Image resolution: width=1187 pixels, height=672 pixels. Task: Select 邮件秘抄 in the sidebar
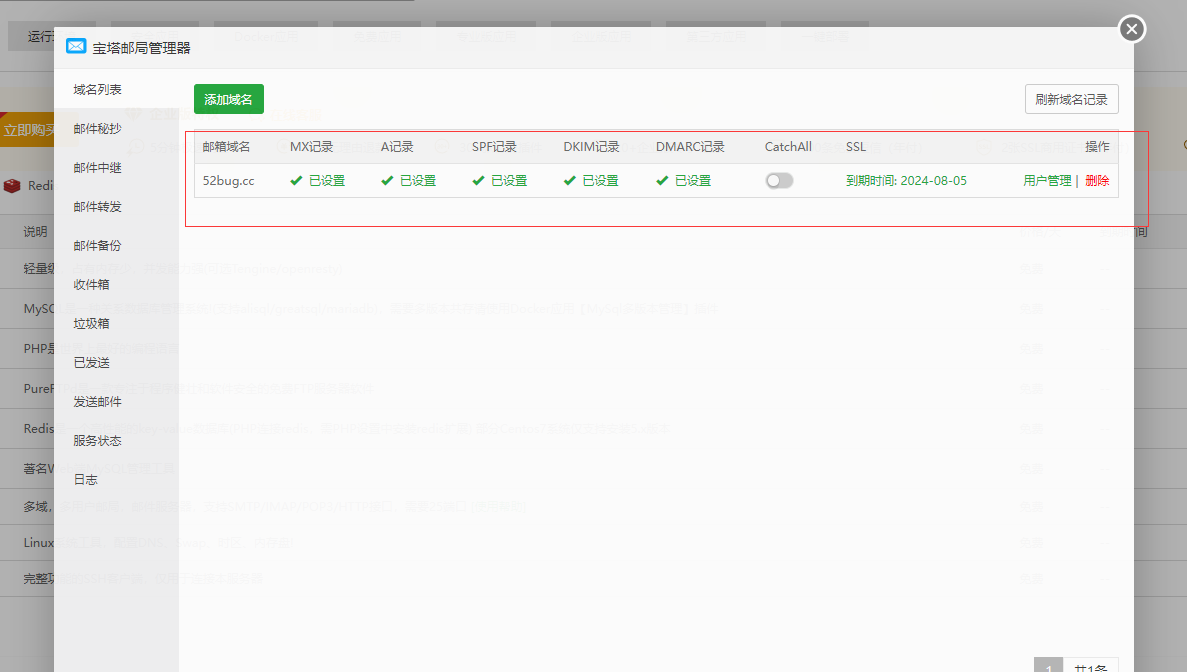[98, 129]
